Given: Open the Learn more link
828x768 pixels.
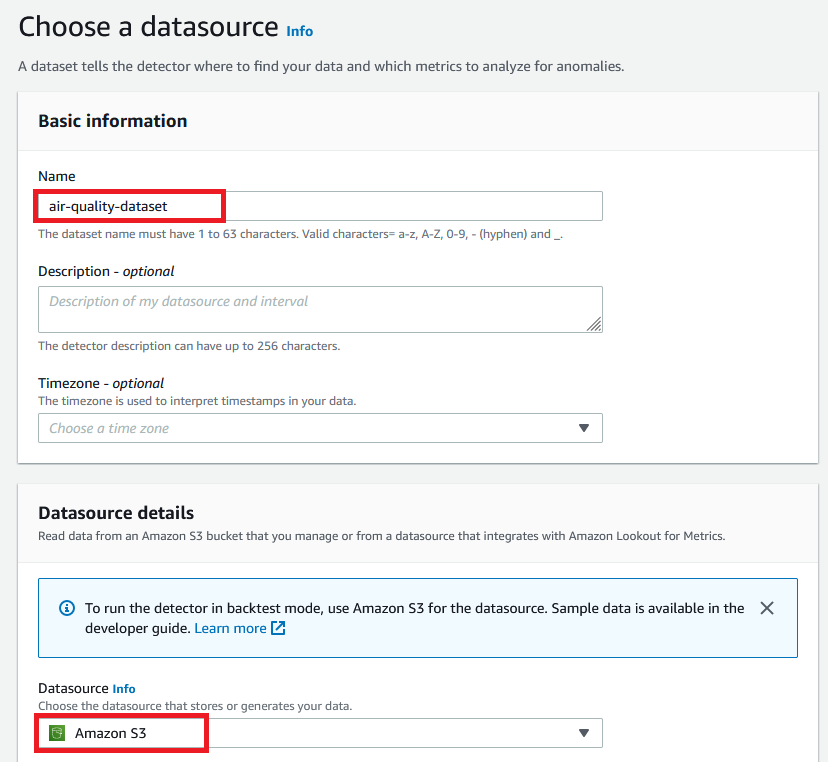Looking at the screenshot, I should [x=230, y=628].
